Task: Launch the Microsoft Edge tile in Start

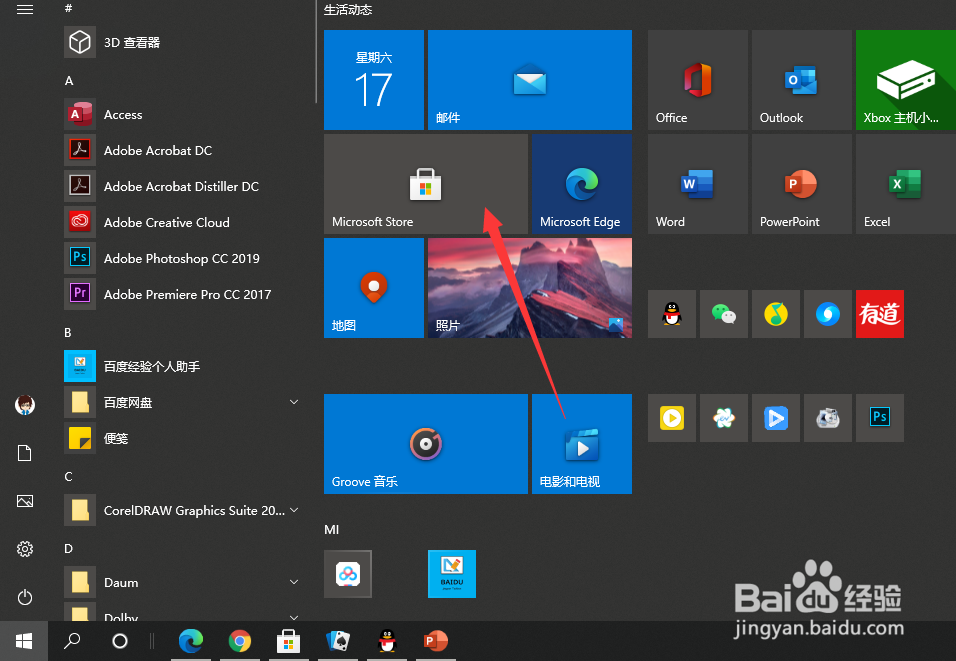Action: pyautogui.click(x=582, y=184)
